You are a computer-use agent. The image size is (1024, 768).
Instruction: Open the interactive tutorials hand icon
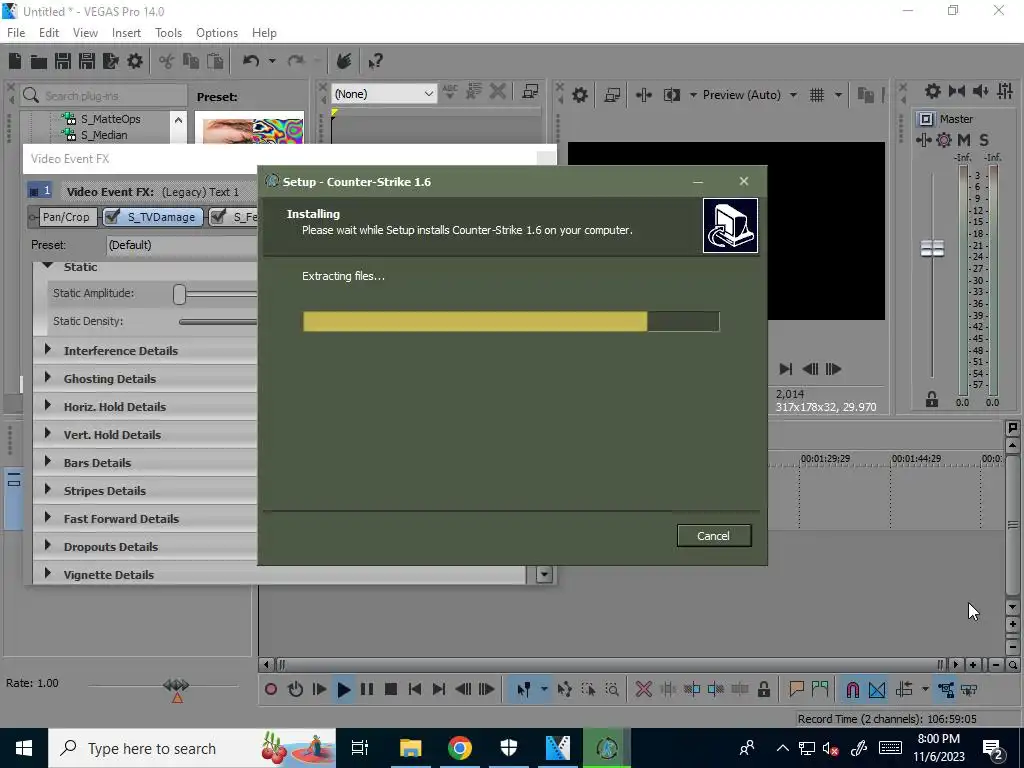point(344,61)
